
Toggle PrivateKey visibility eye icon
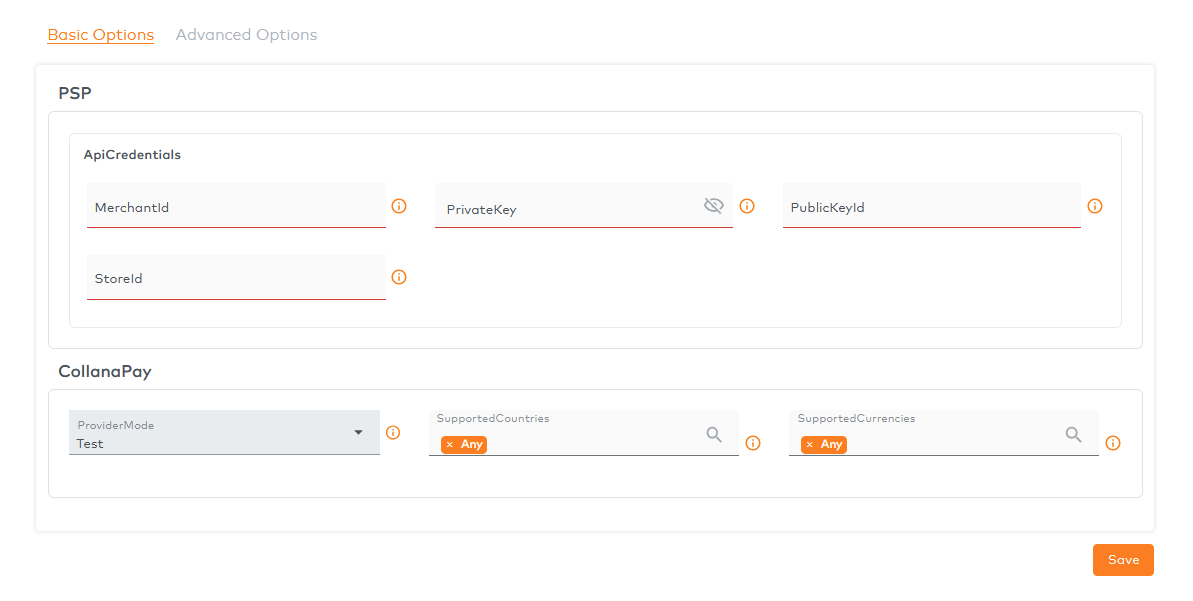point(714,205)
